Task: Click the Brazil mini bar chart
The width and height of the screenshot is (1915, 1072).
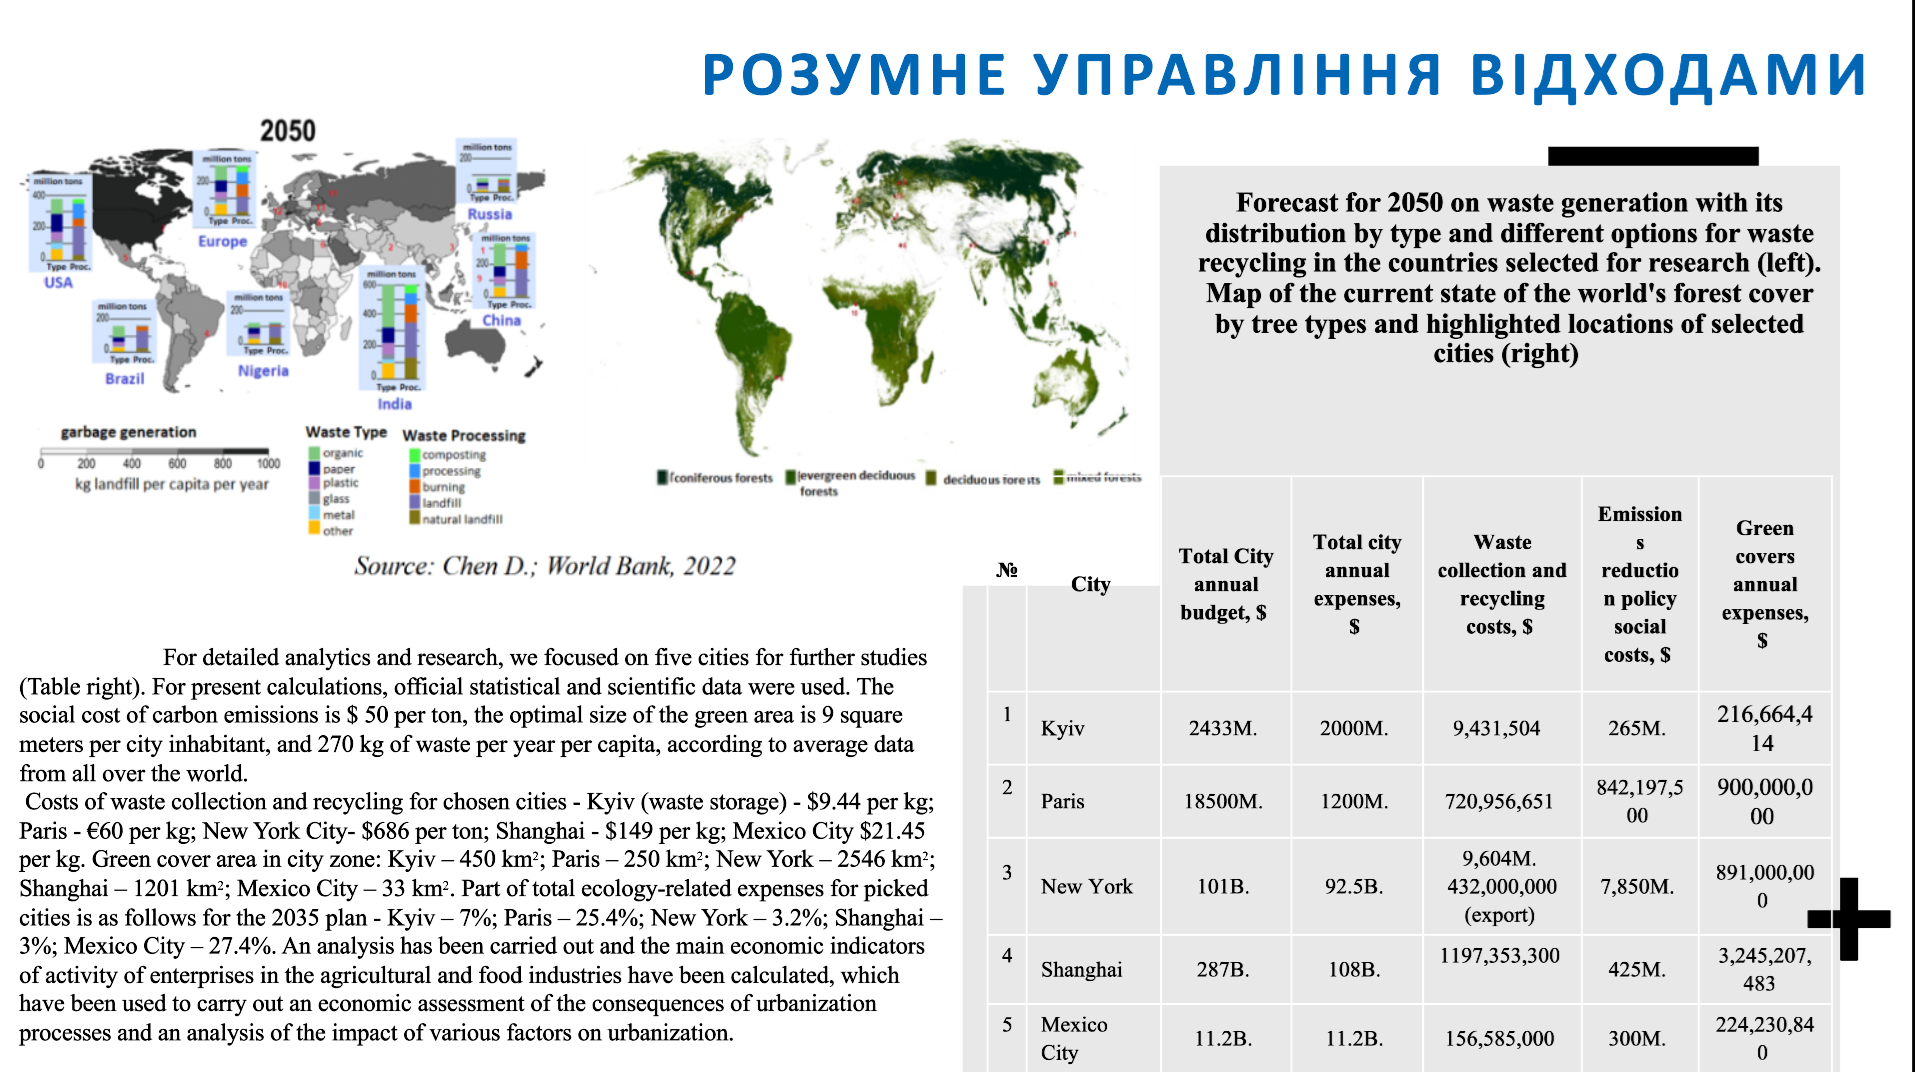Action: pos(124,333)
